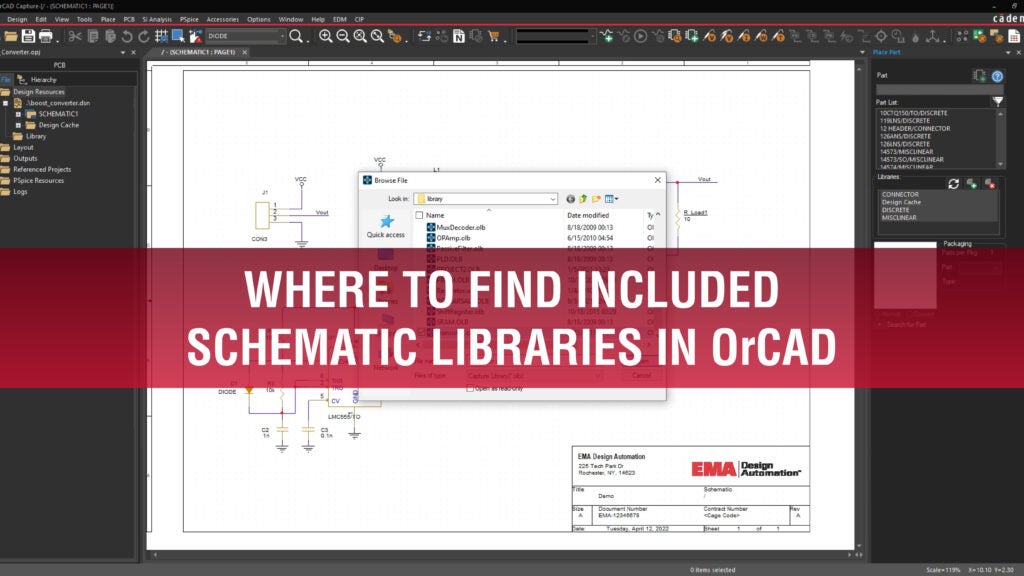This screenshot has height=576, width=1024.
Task: Select the Zoom Out tool
Action: point(342,37)
